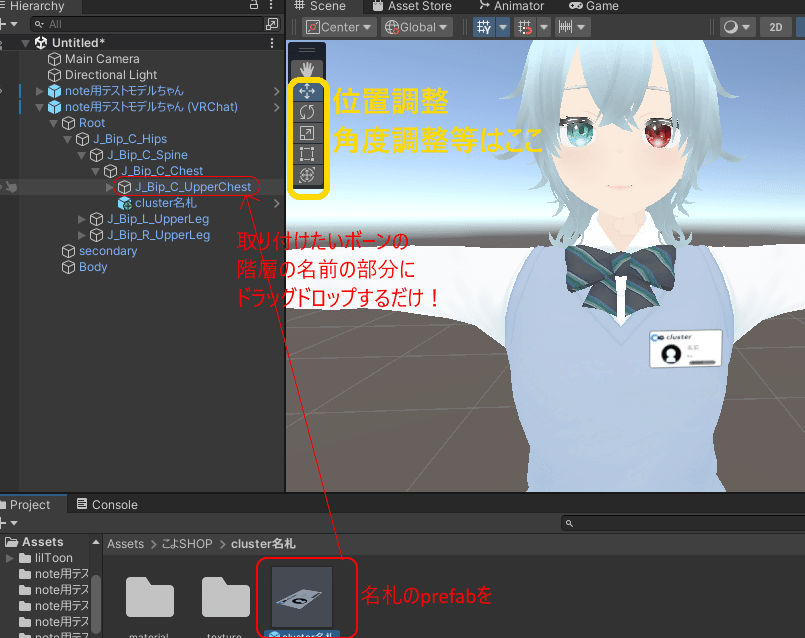Open the Untitled scene options menu
805x638 pixels.
point(272,43)
